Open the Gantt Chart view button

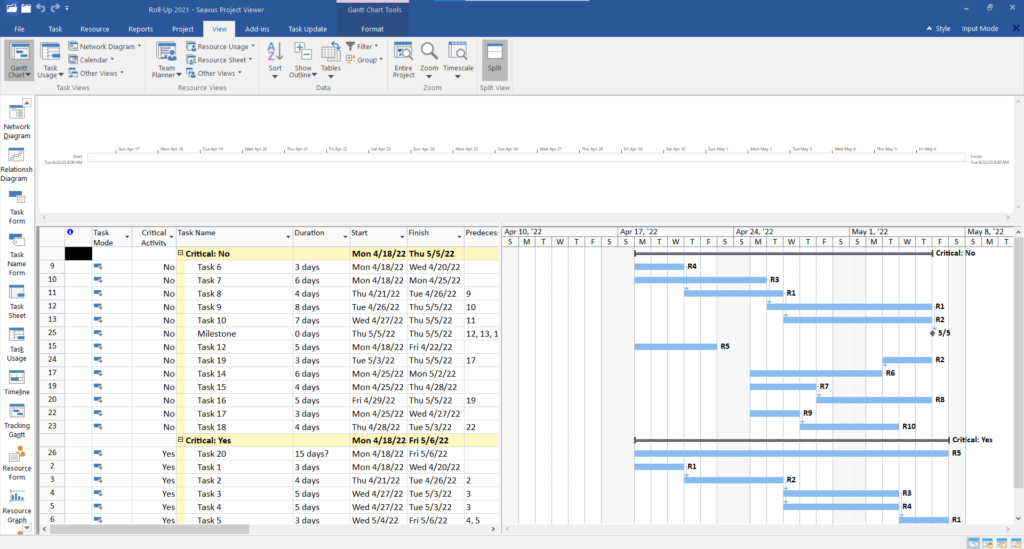(x=19, y=60)
